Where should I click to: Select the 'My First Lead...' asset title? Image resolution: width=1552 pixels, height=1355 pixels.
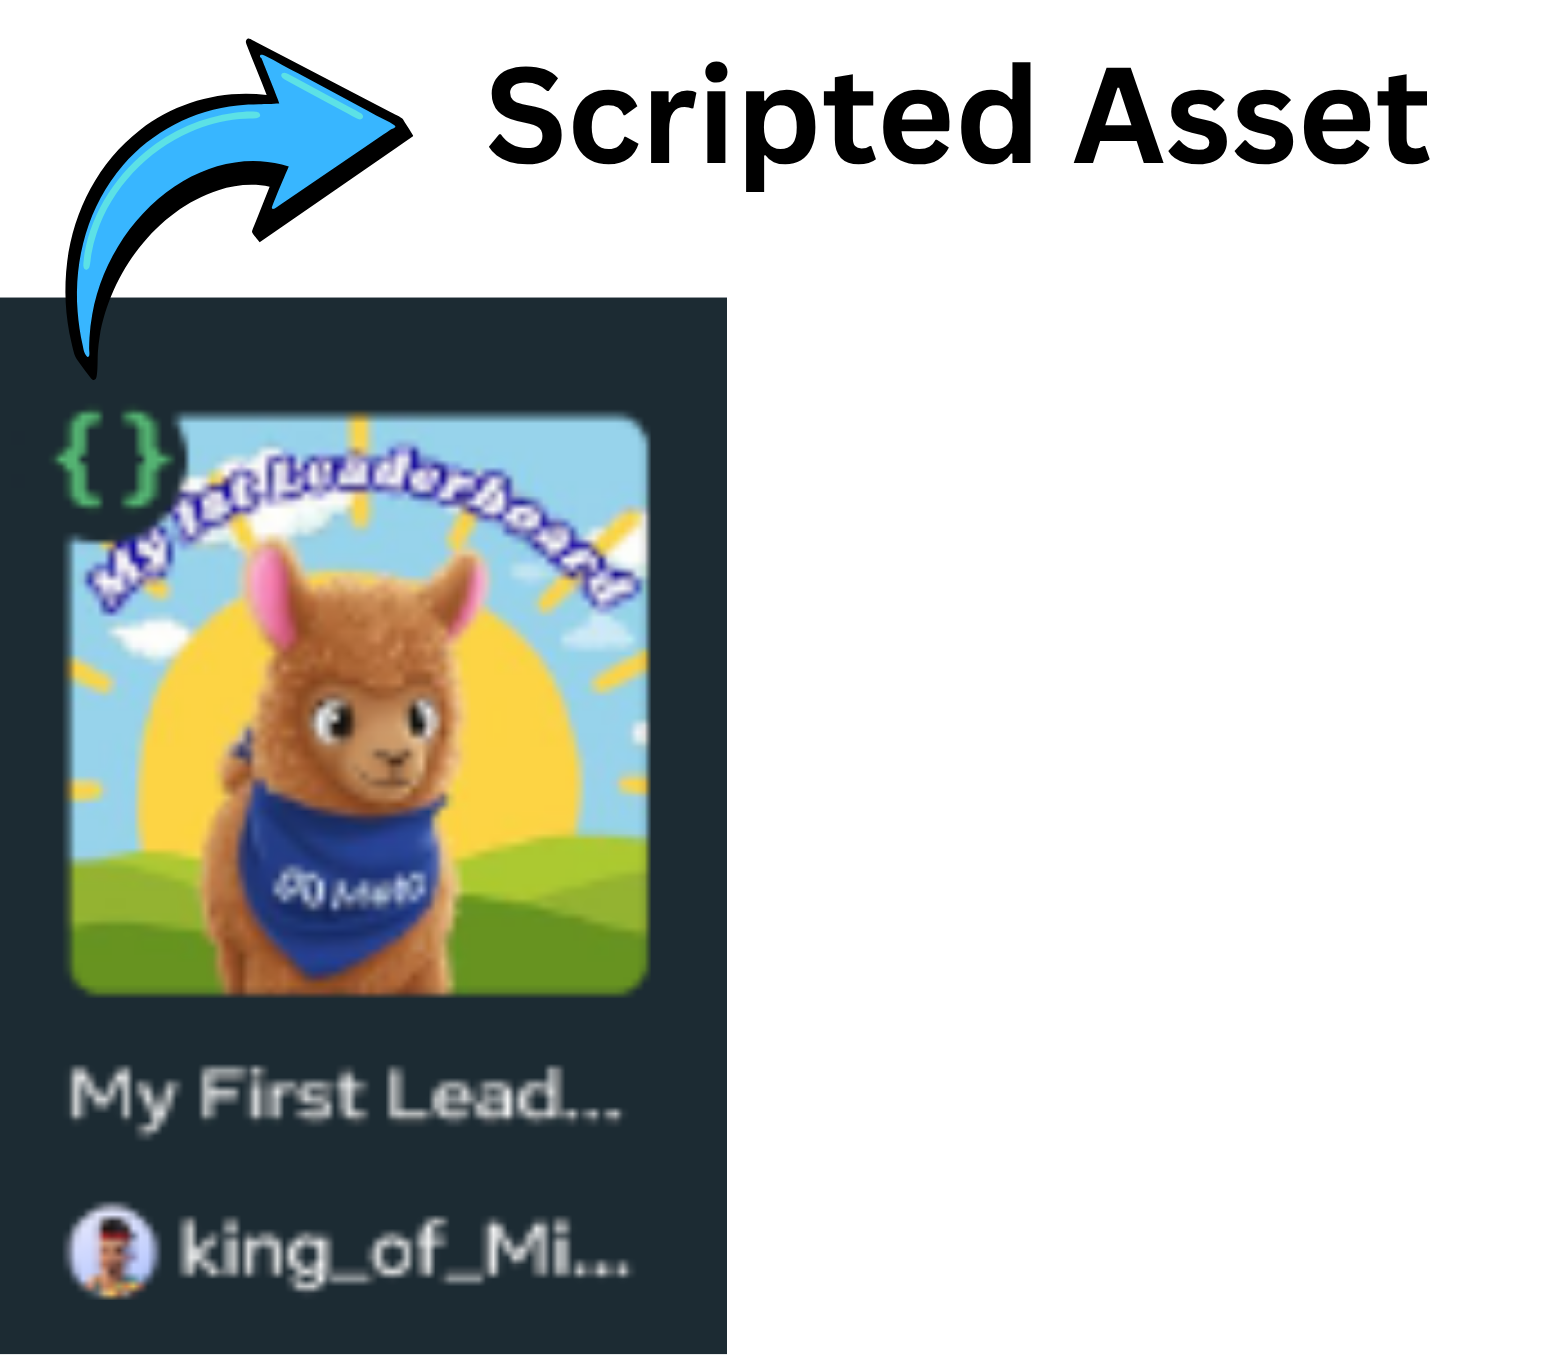pyautogui.click(x=345, y=1097)
